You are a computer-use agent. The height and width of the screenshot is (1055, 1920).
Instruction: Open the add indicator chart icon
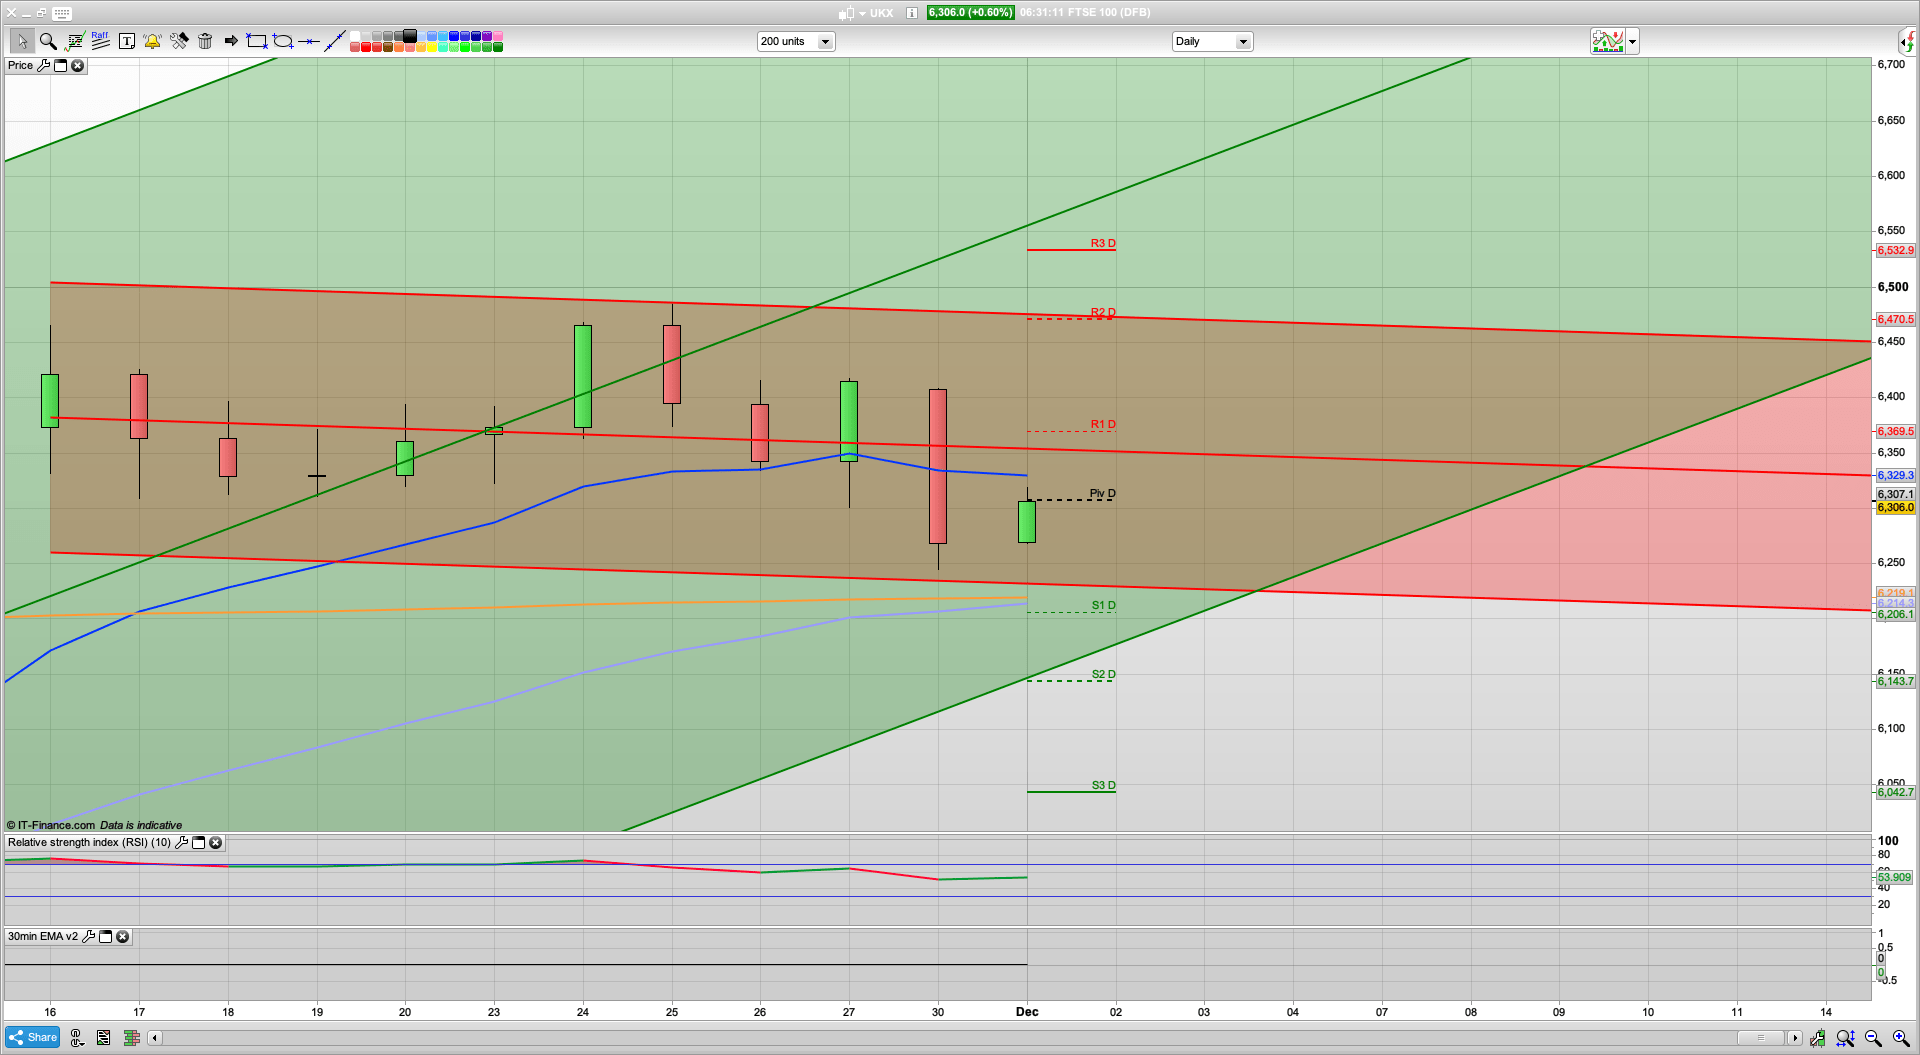pos(1608,41)
